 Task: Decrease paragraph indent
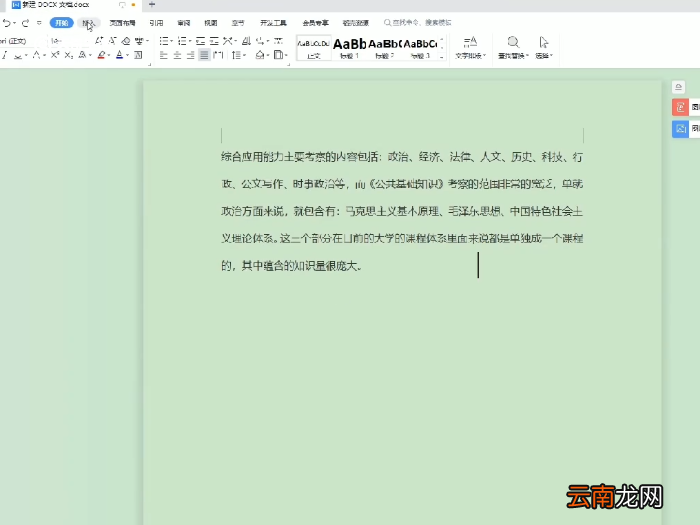200,41
